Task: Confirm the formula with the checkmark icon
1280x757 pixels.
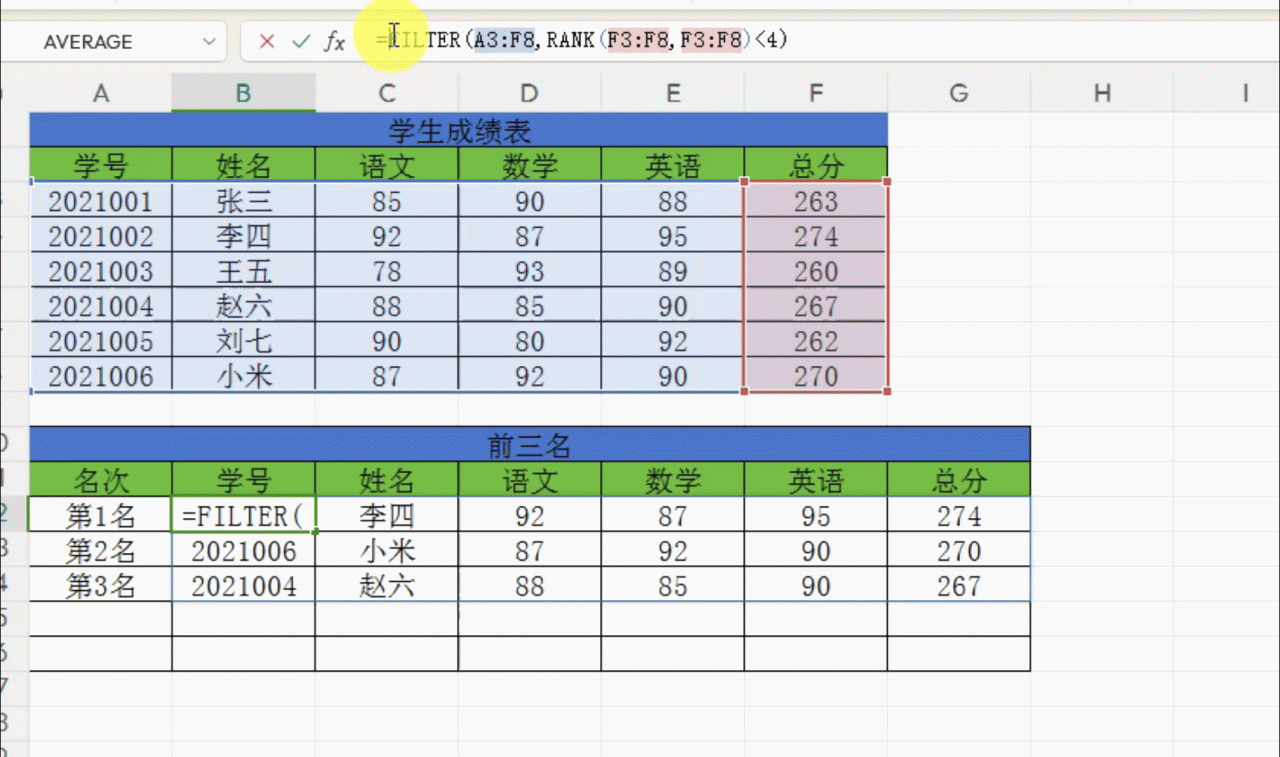Action: [x=300, y=41]
